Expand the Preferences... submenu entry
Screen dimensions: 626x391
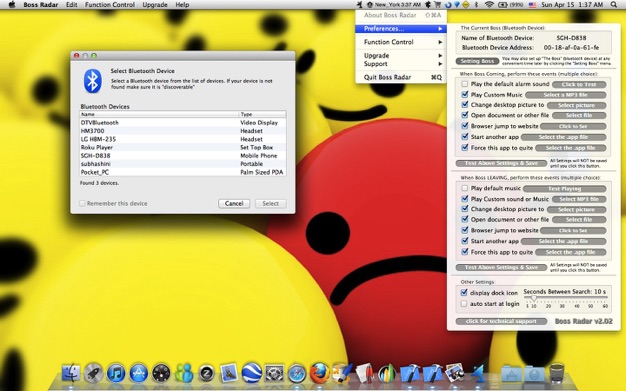(401, 29)
